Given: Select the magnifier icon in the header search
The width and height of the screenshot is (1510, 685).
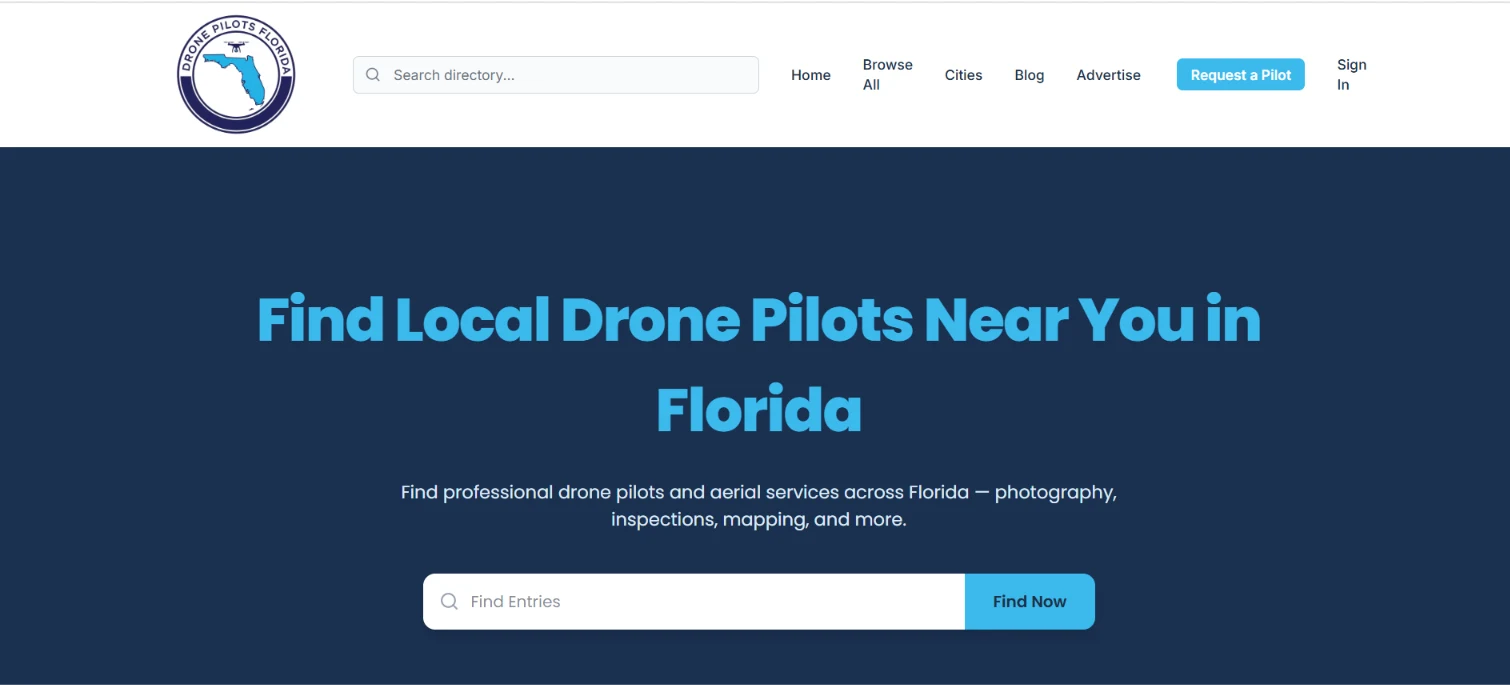Looking at the screenshot, I should coord(373,75).
